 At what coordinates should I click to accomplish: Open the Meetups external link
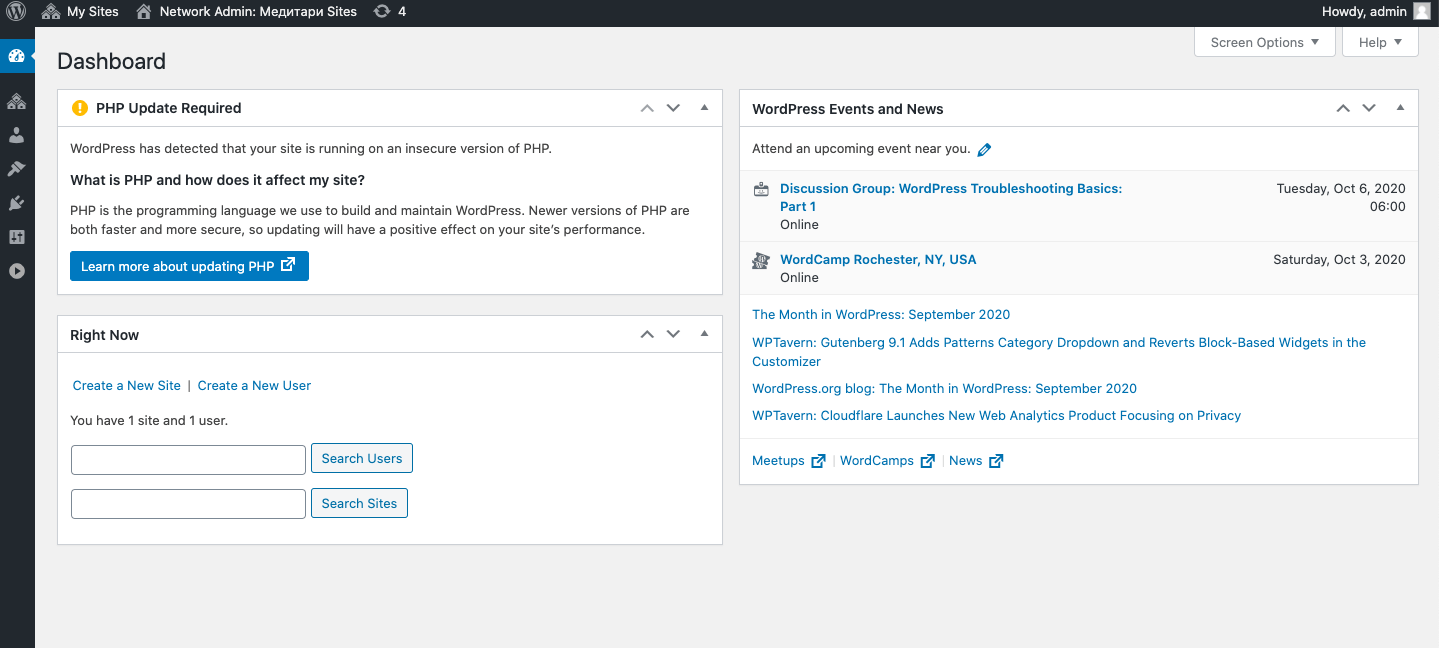789,461
